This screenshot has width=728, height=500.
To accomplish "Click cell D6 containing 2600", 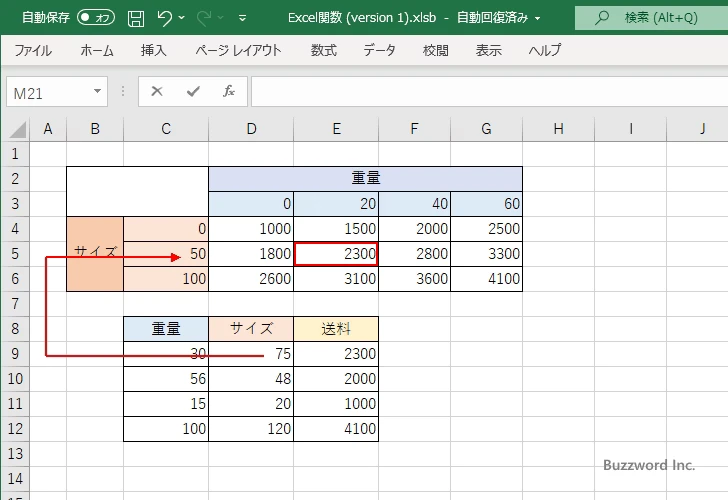I will click(x=251, y=279).
